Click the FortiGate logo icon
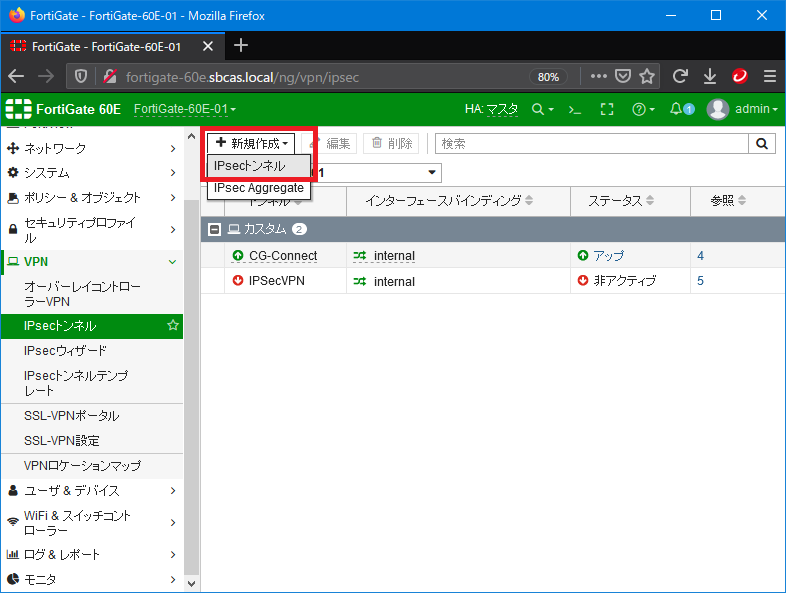The image size is (786, 593). tap(18, 109)
